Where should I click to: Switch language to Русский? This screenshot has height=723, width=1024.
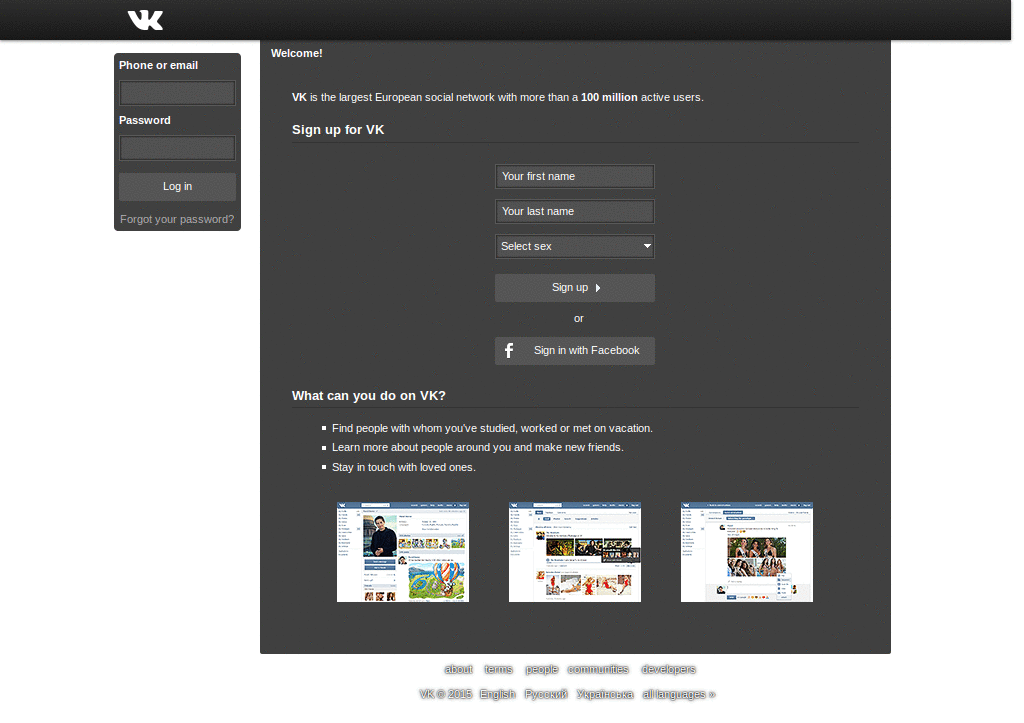click(x=545, y=694)
